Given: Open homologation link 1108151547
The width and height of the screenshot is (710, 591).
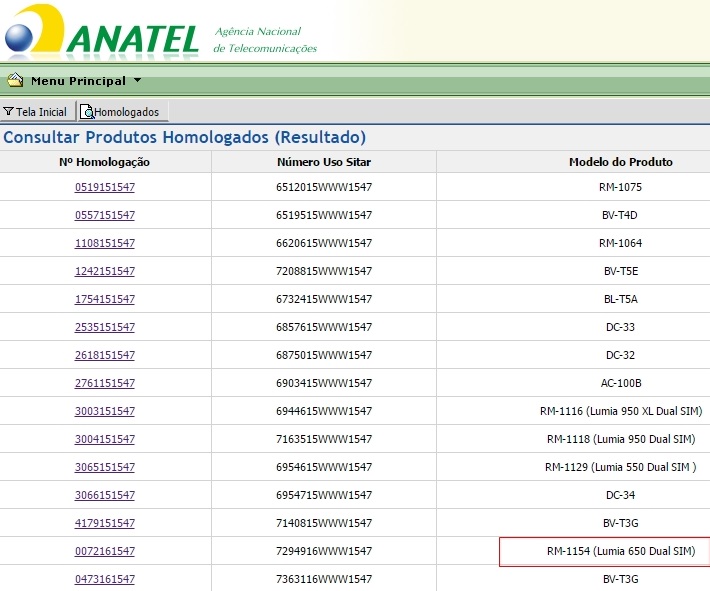Looking at the screenshot, I should click(x=105, y=243).
